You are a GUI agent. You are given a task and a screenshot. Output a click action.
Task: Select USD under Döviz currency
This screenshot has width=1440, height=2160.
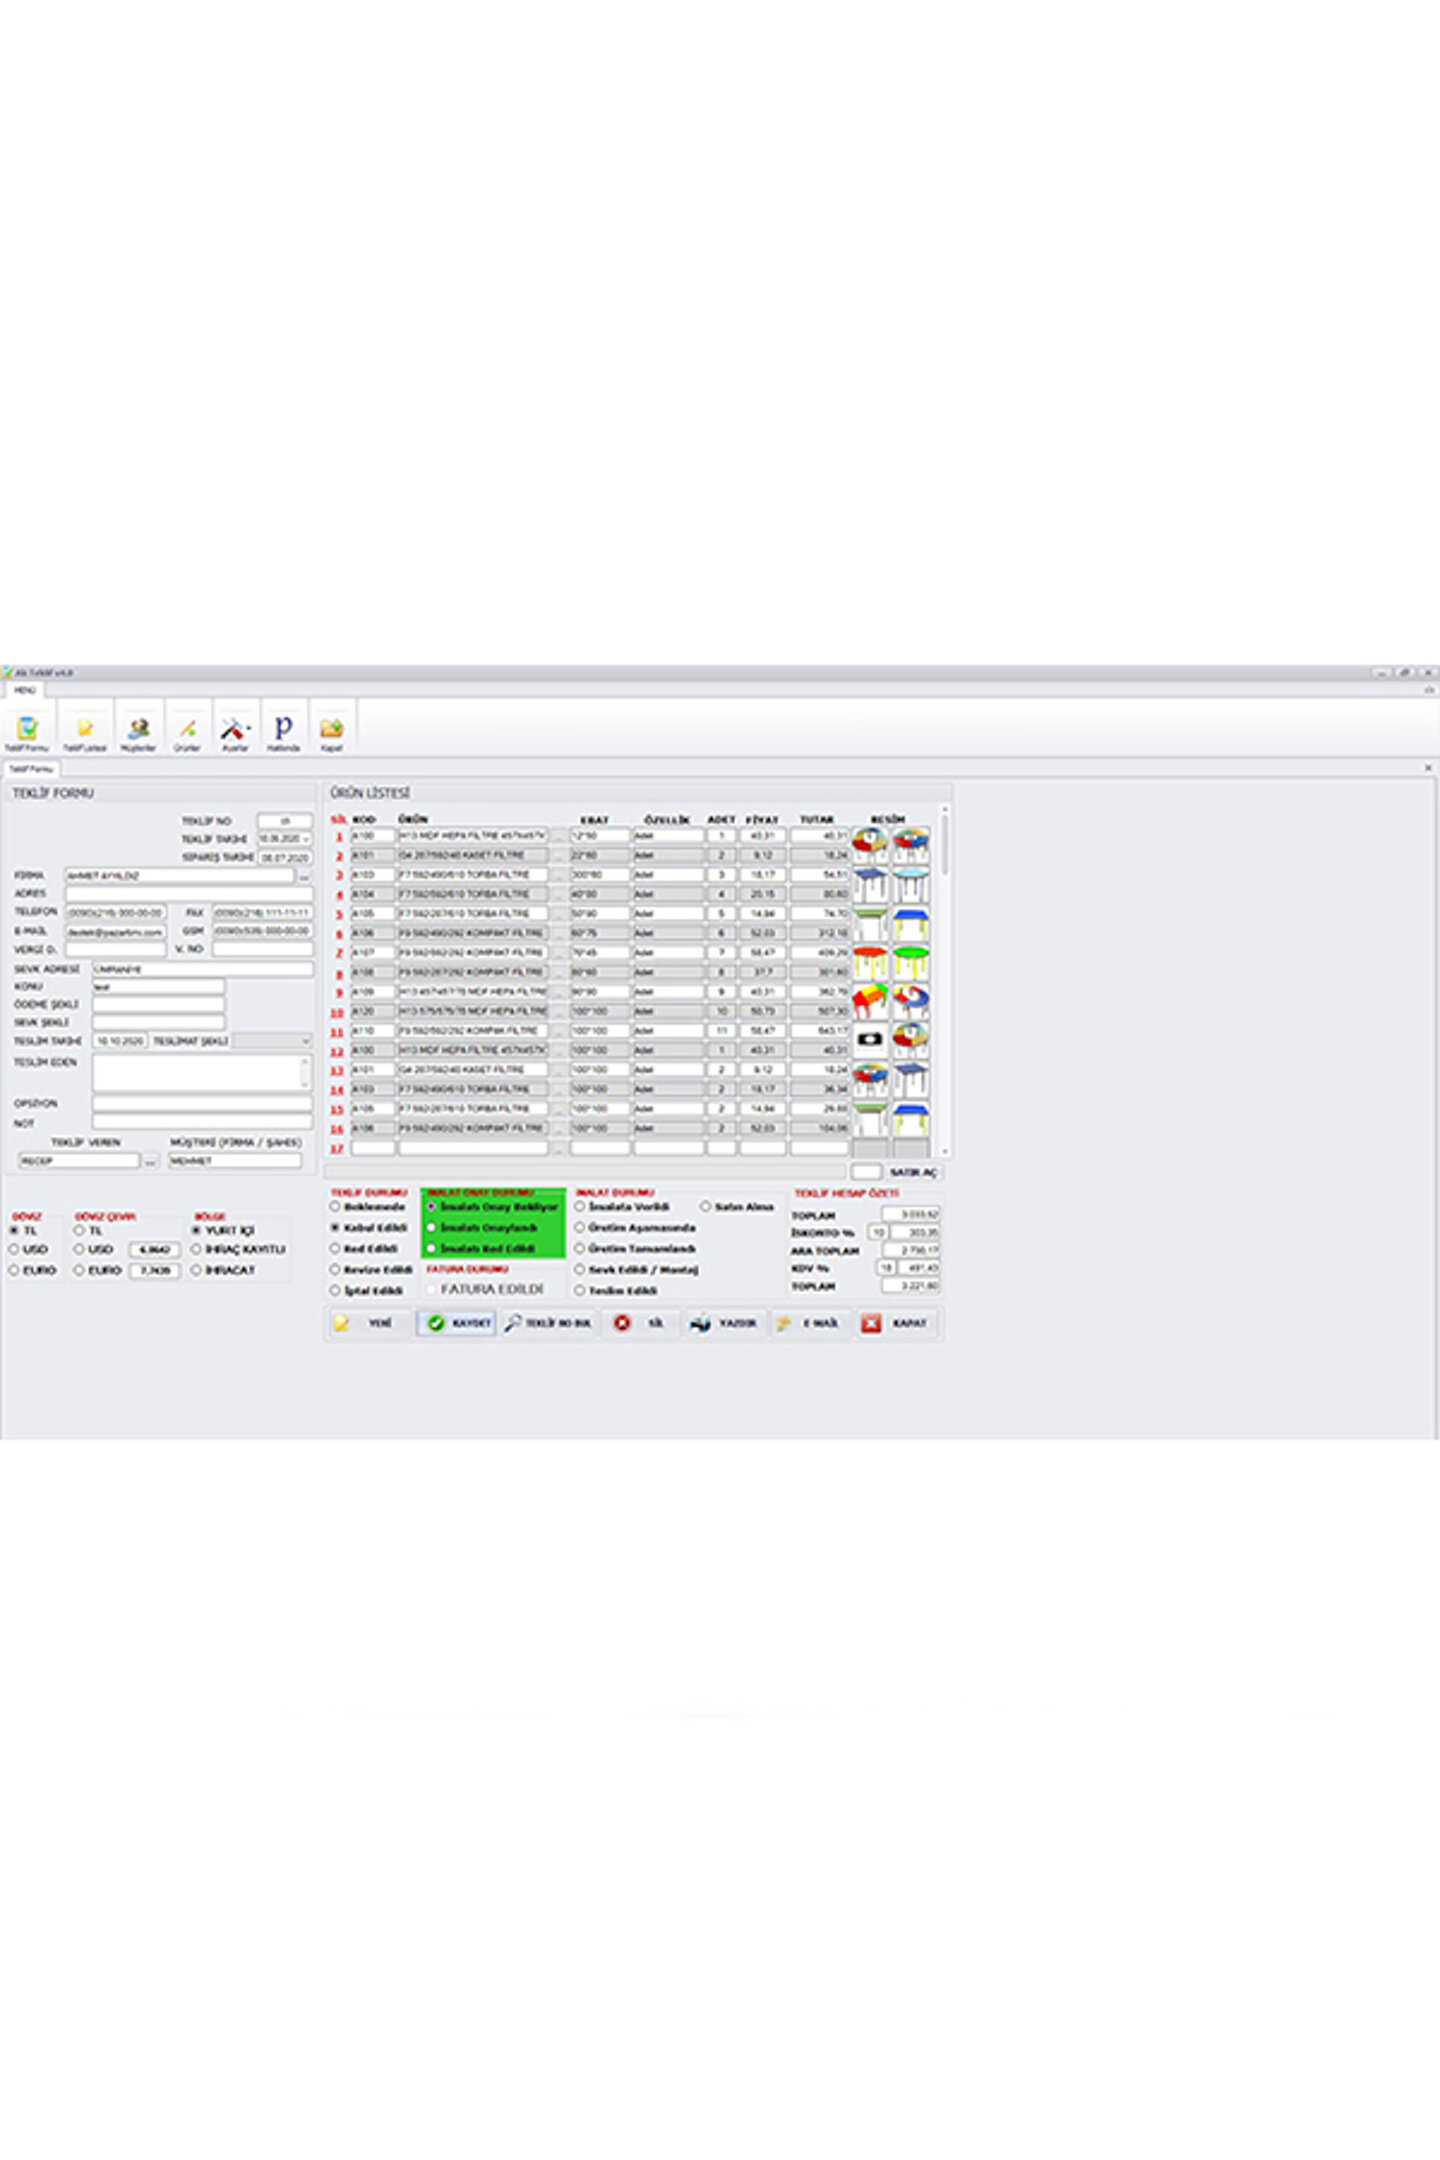point(15,1250)
